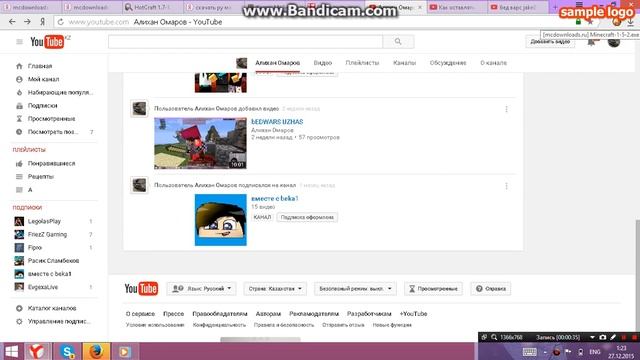Open the BEDWARS UZHAS video title
The height and width of the screenshot is (360, 640).
tap(277, 122)
